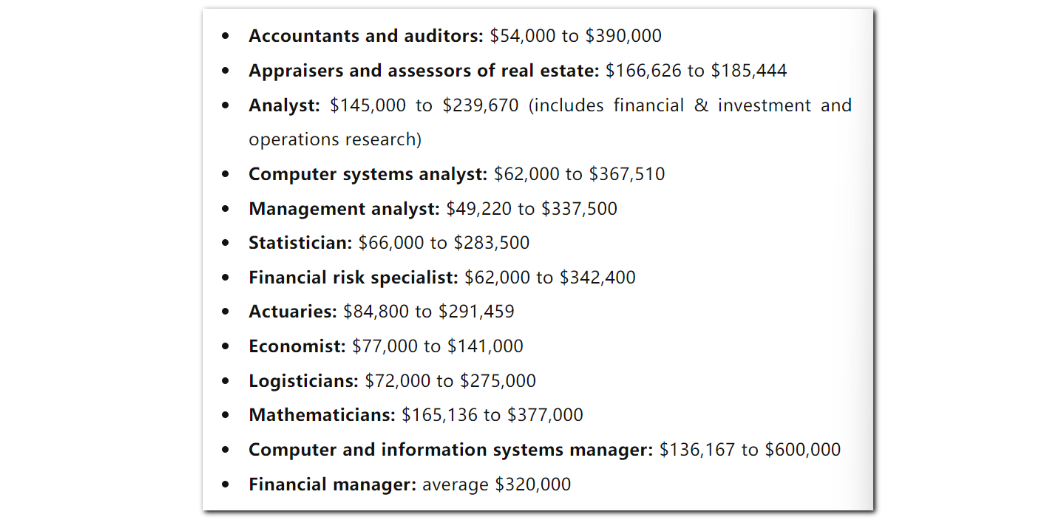Click the $390,000 salary figure
1054x520 pixels.
[623, 36]
